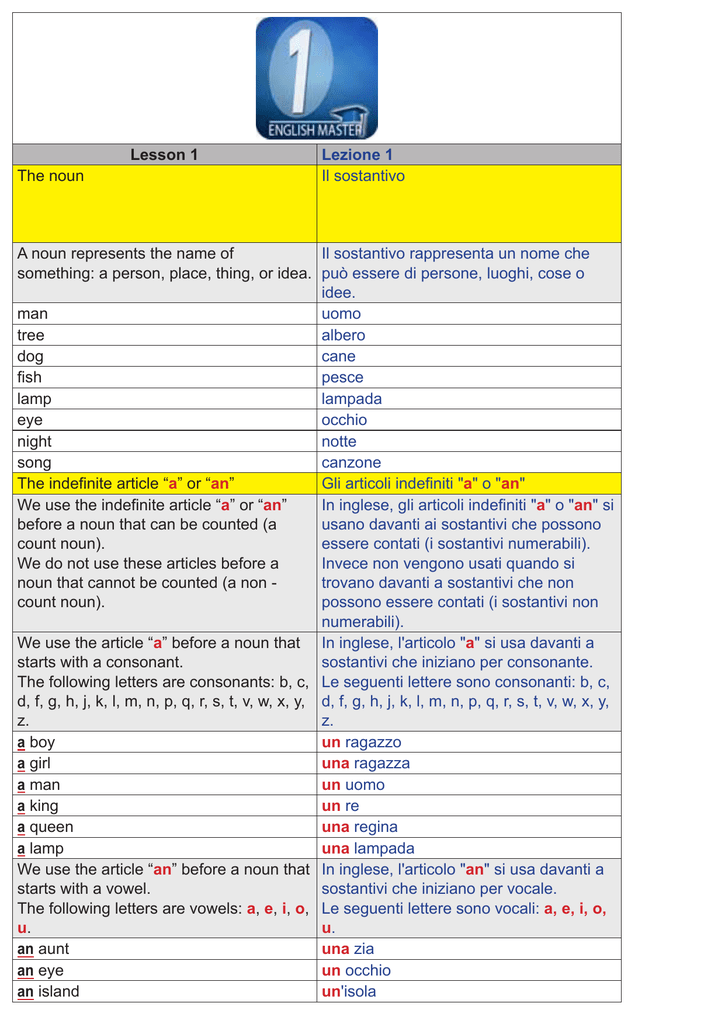Select the word 'lampada' in the noun list
The height and width of the screenshot is (1024, 725).
coord(351,399)
